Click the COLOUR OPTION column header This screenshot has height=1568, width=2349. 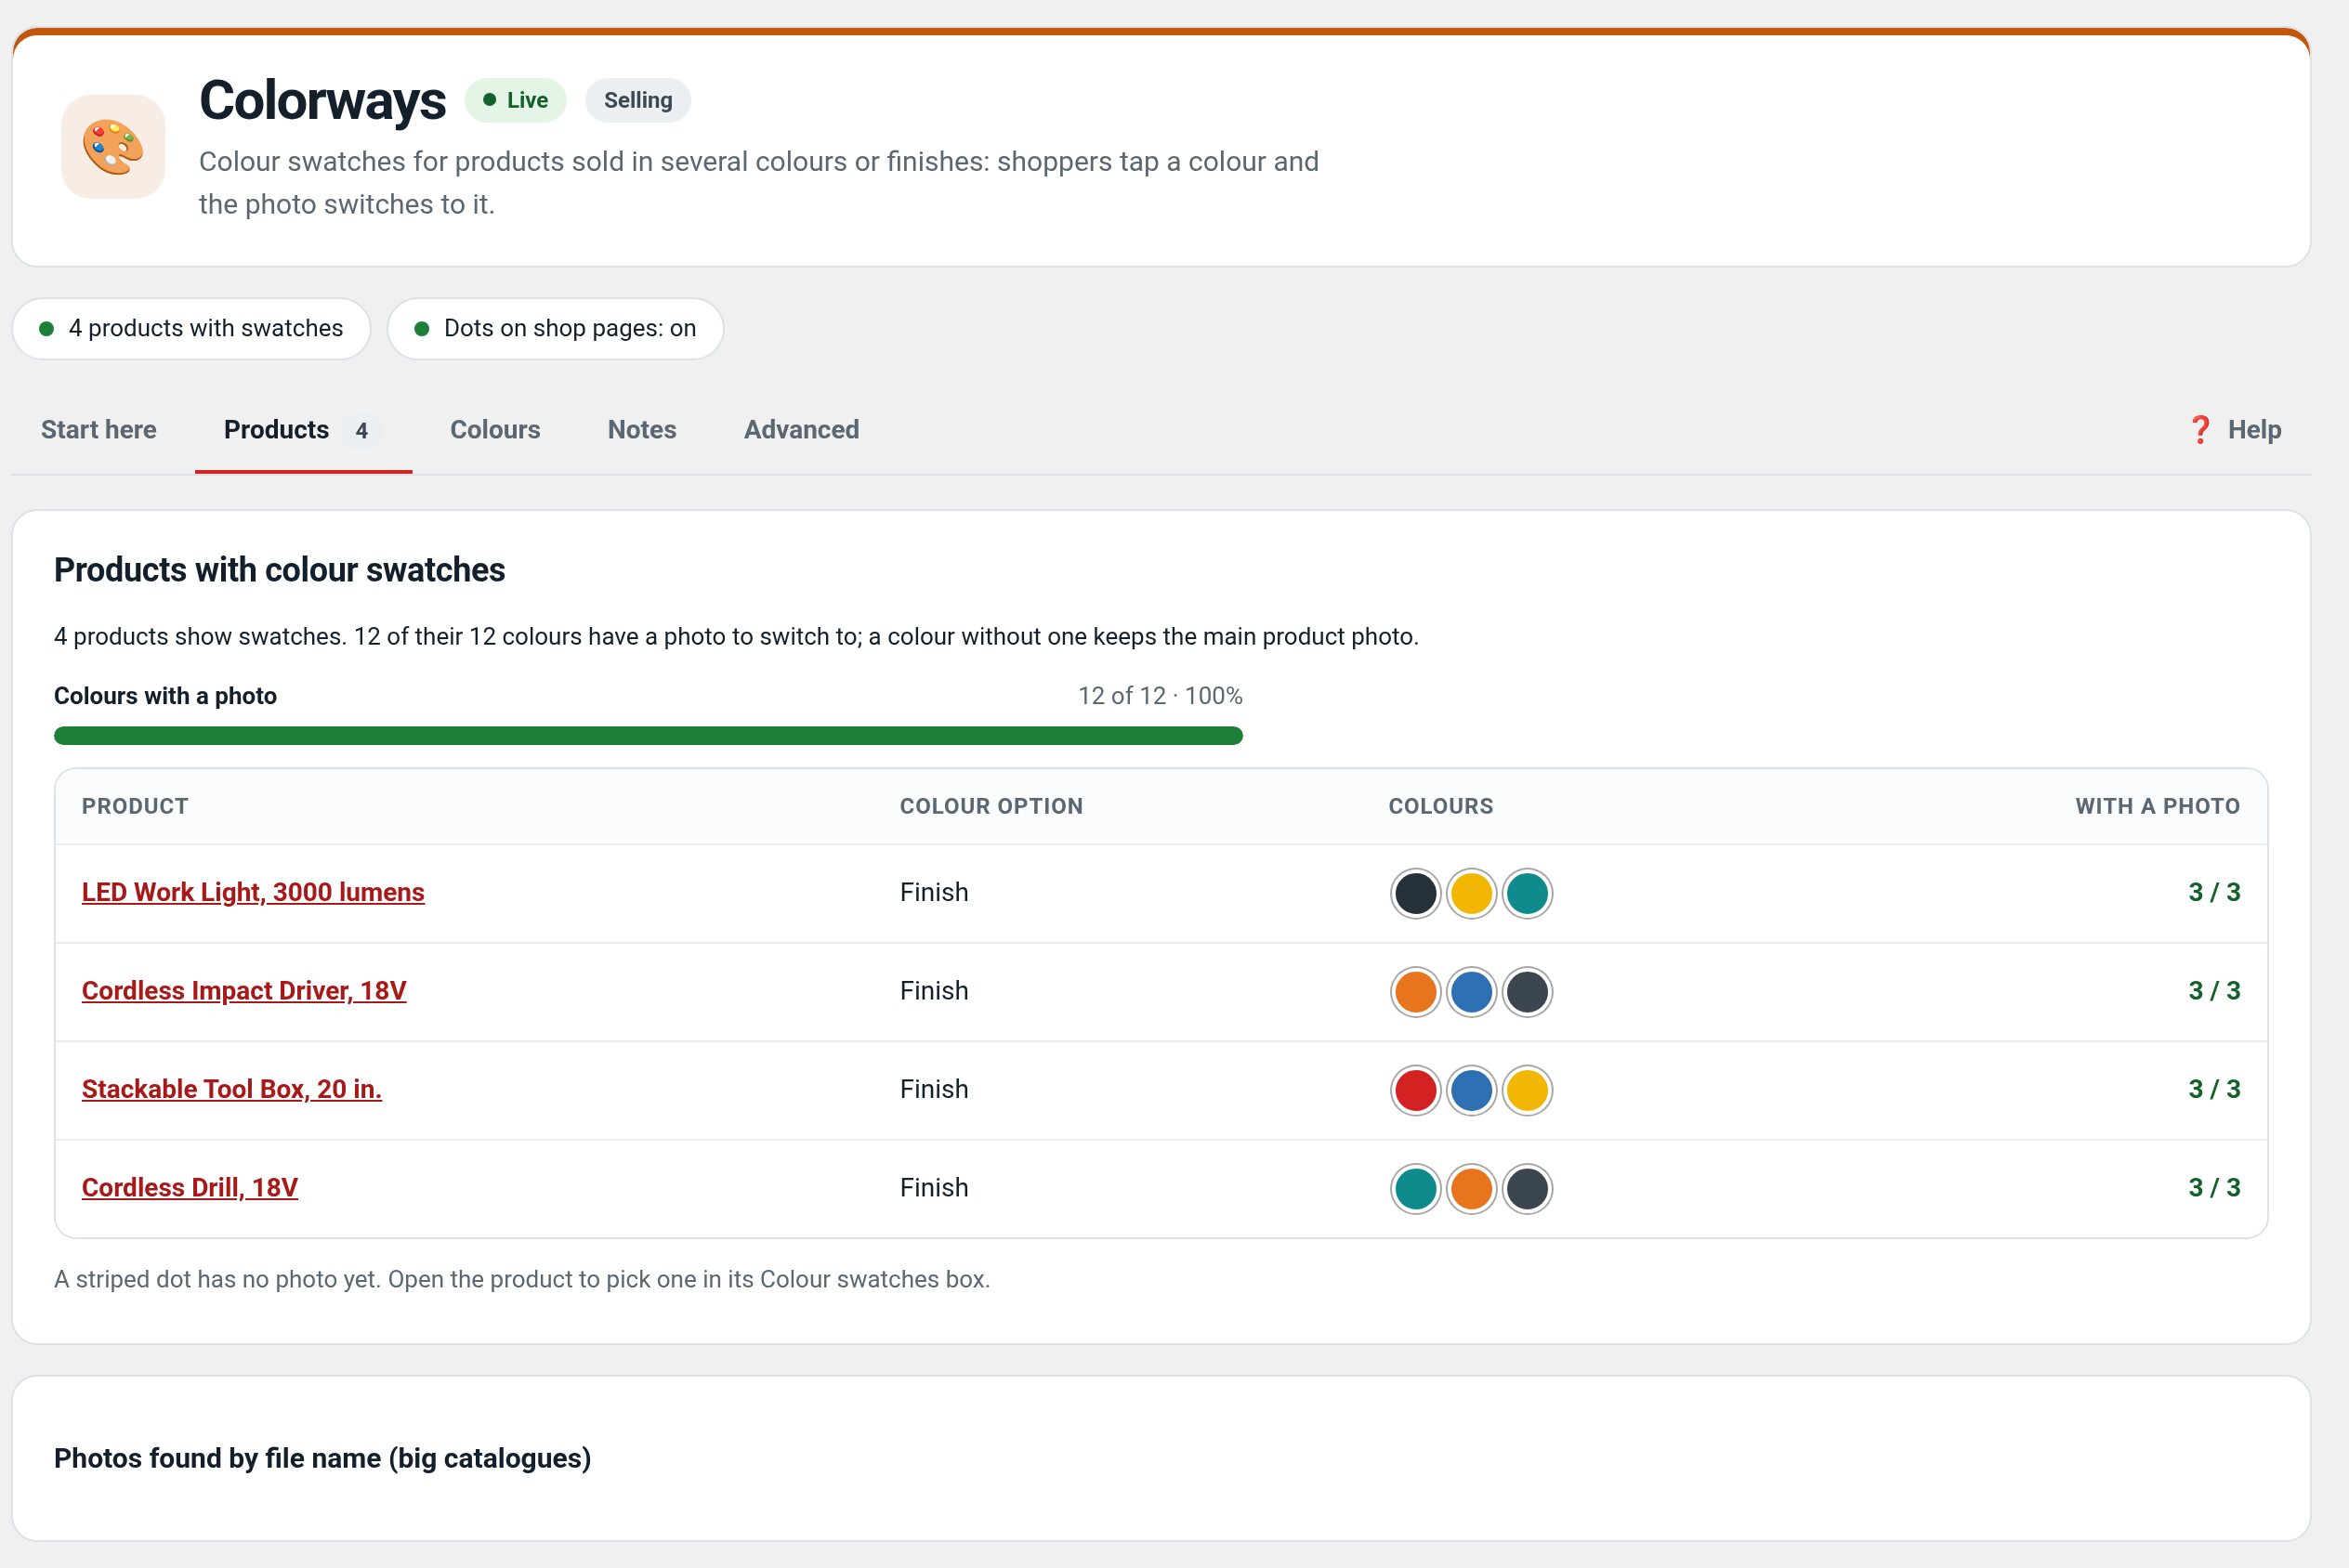(991, 806)
